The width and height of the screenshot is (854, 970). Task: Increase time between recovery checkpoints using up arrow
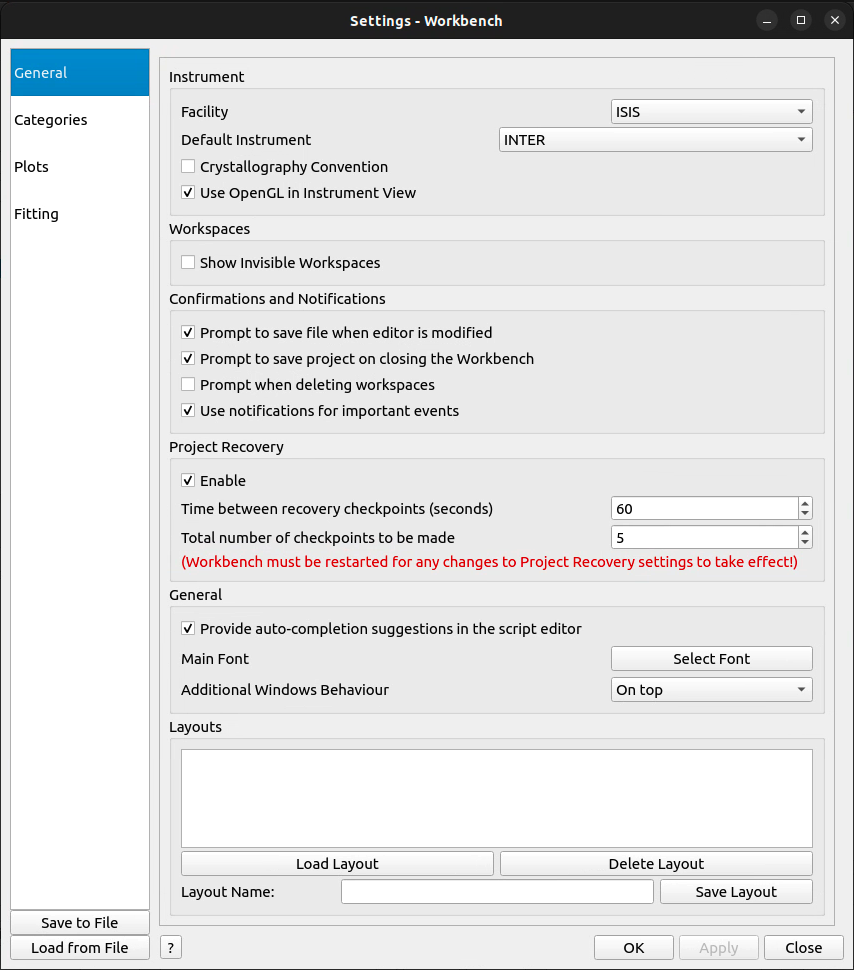coord(805,504)
